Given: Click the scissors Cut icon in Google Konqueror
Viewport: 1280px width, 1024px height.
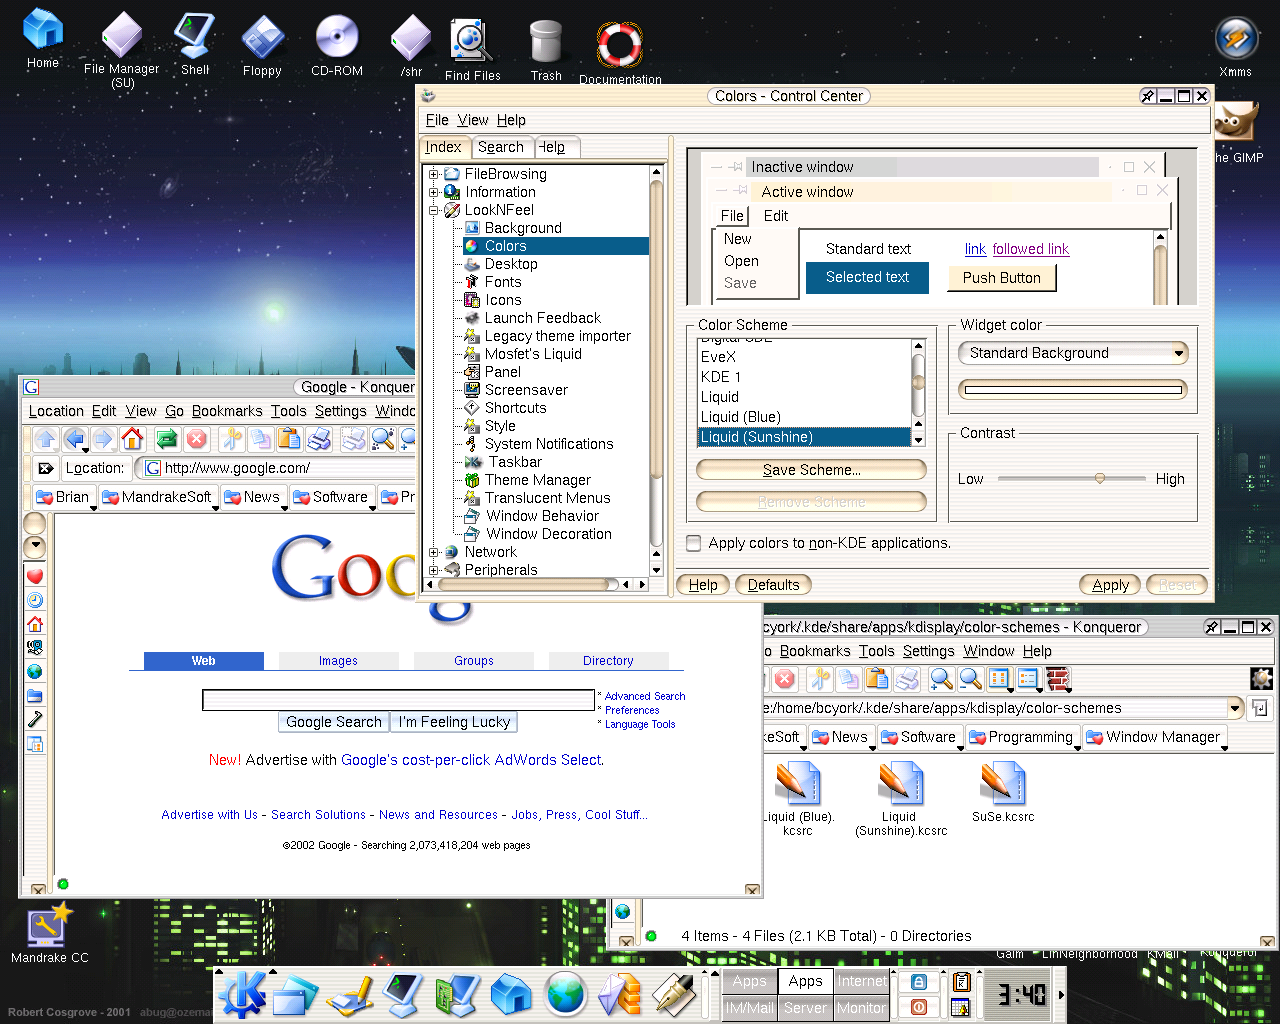Looking at the screenshot, I should pos(232,439).
